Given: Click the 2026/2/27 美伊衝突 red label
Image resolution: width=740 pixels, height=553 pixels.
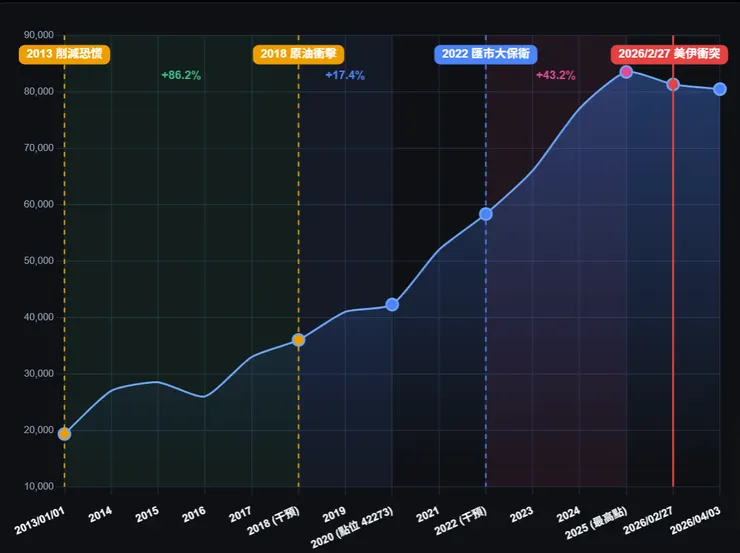Looking at the screenshot, I should tap(669, 54).
